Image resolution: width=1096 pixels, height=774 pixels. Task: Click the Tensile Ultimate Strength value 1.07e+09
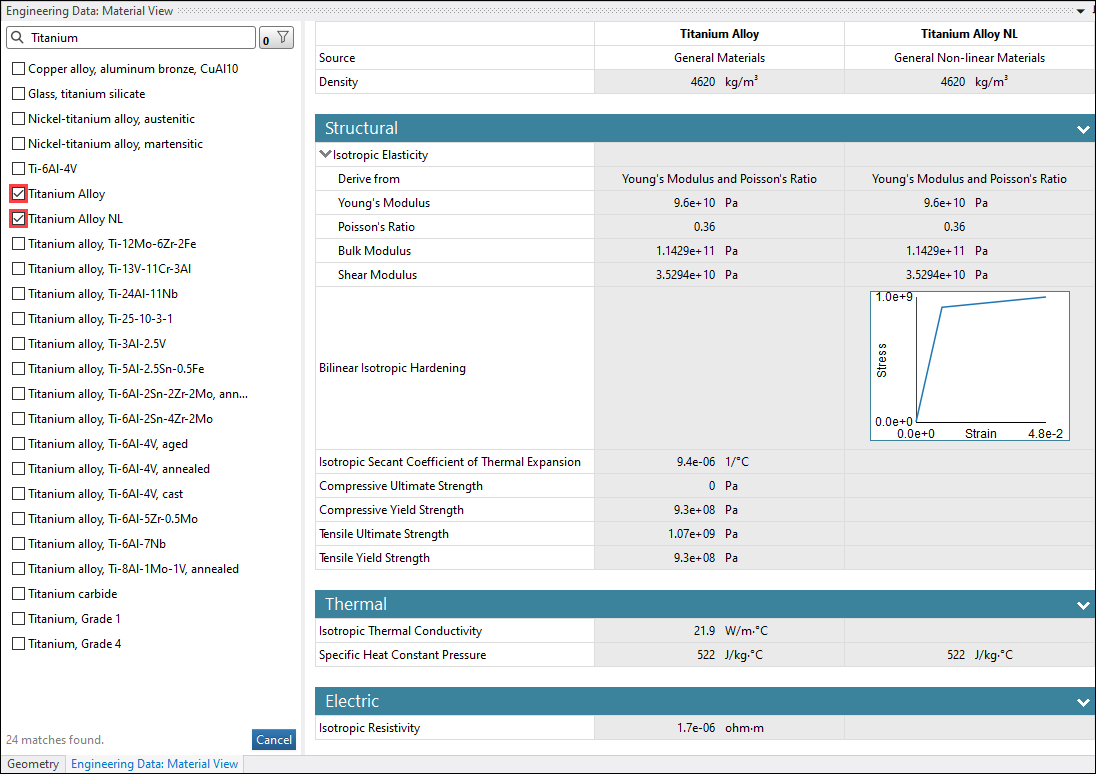(691, 534)
